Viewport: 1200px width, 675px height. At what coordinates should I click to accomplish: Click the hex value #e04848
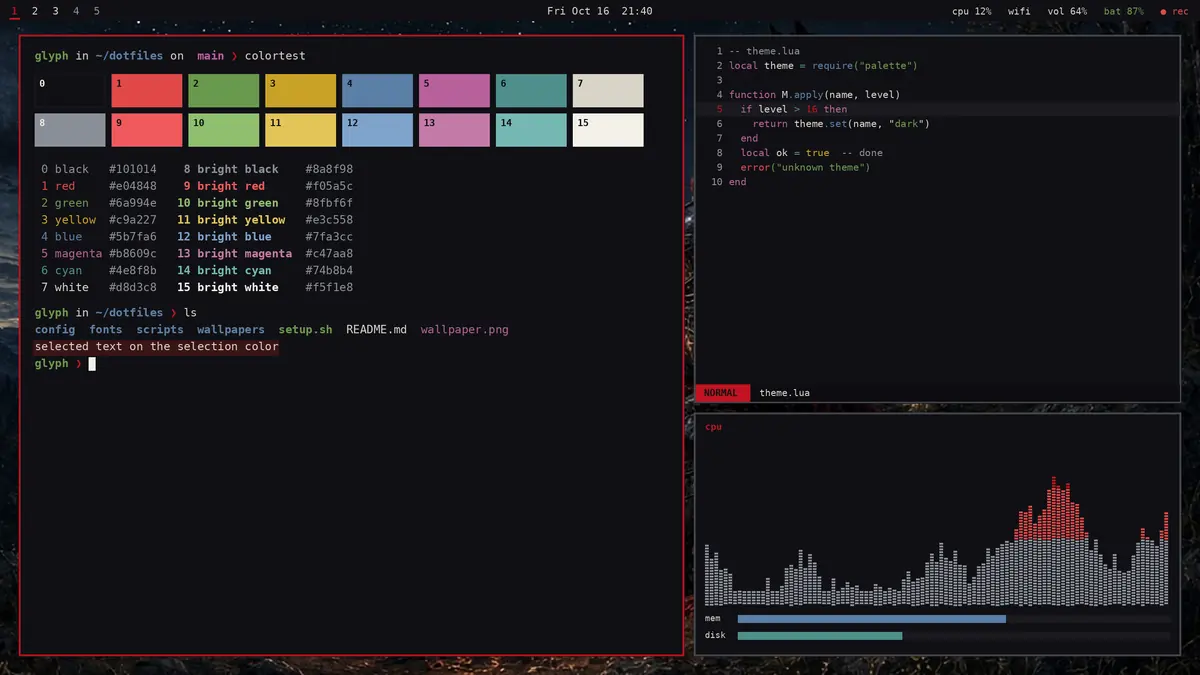(x=133, y=186)
